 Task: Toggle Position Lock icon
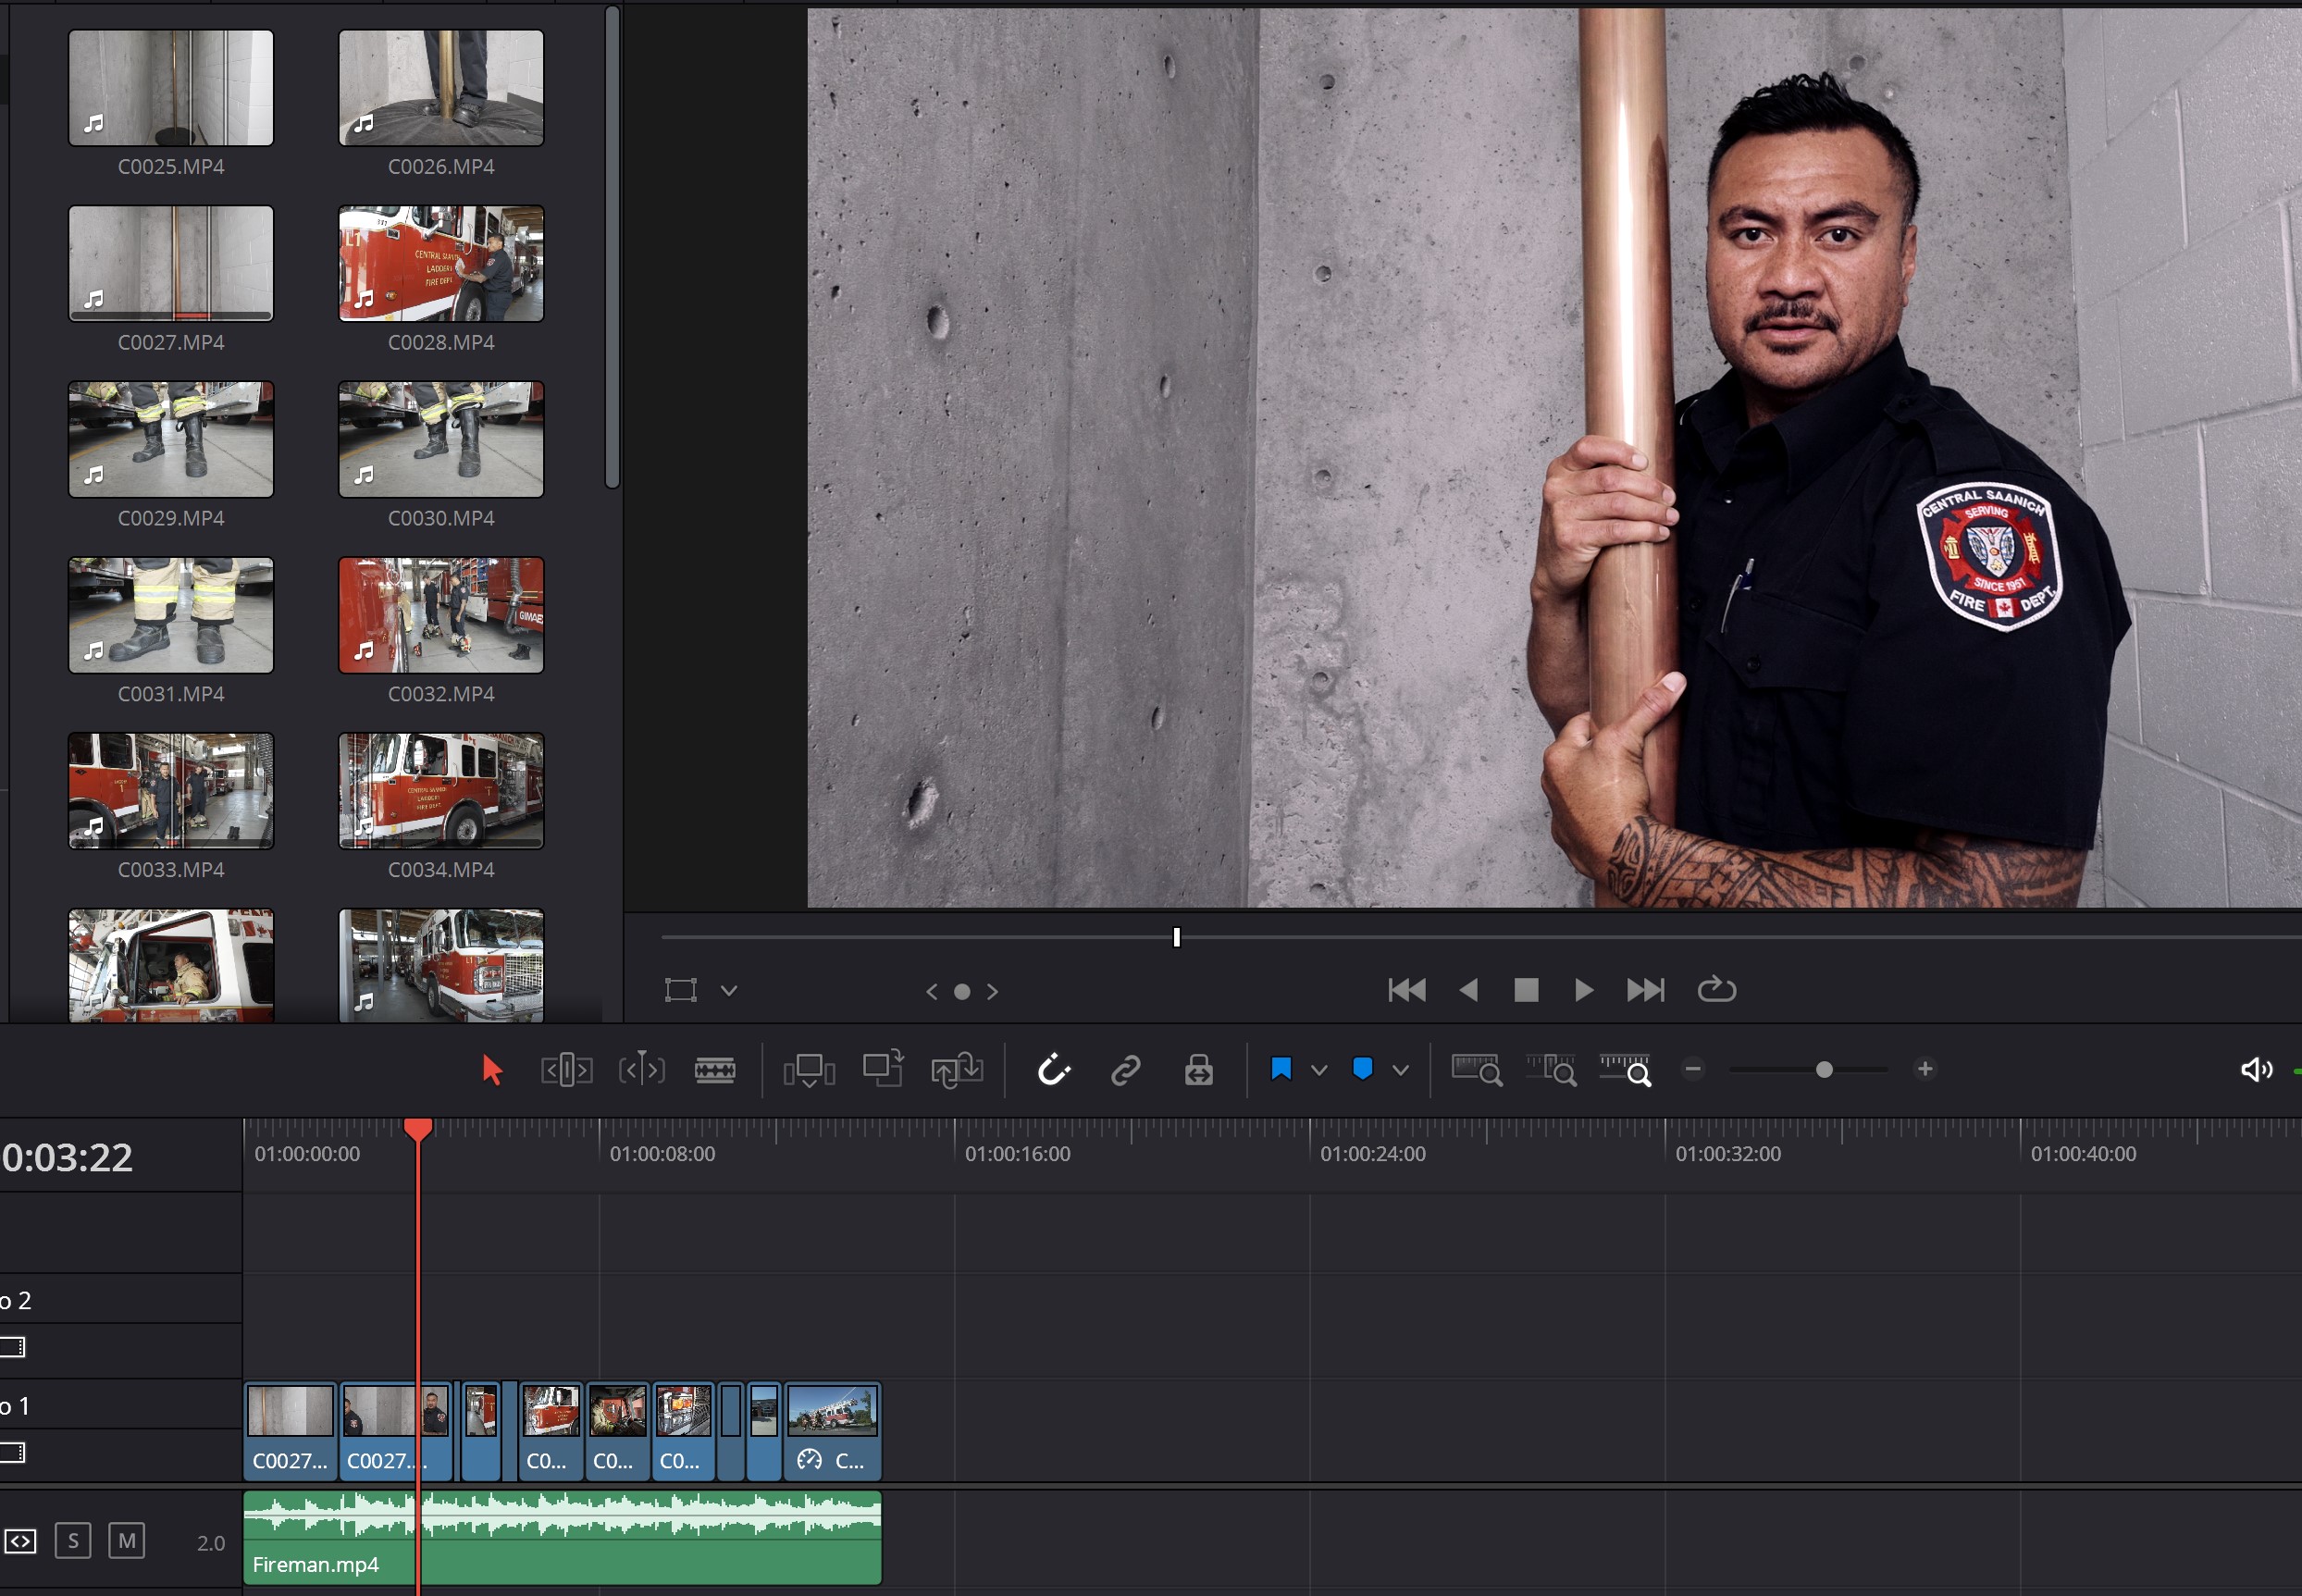pyautogui.click(x=1199, y=1070)
